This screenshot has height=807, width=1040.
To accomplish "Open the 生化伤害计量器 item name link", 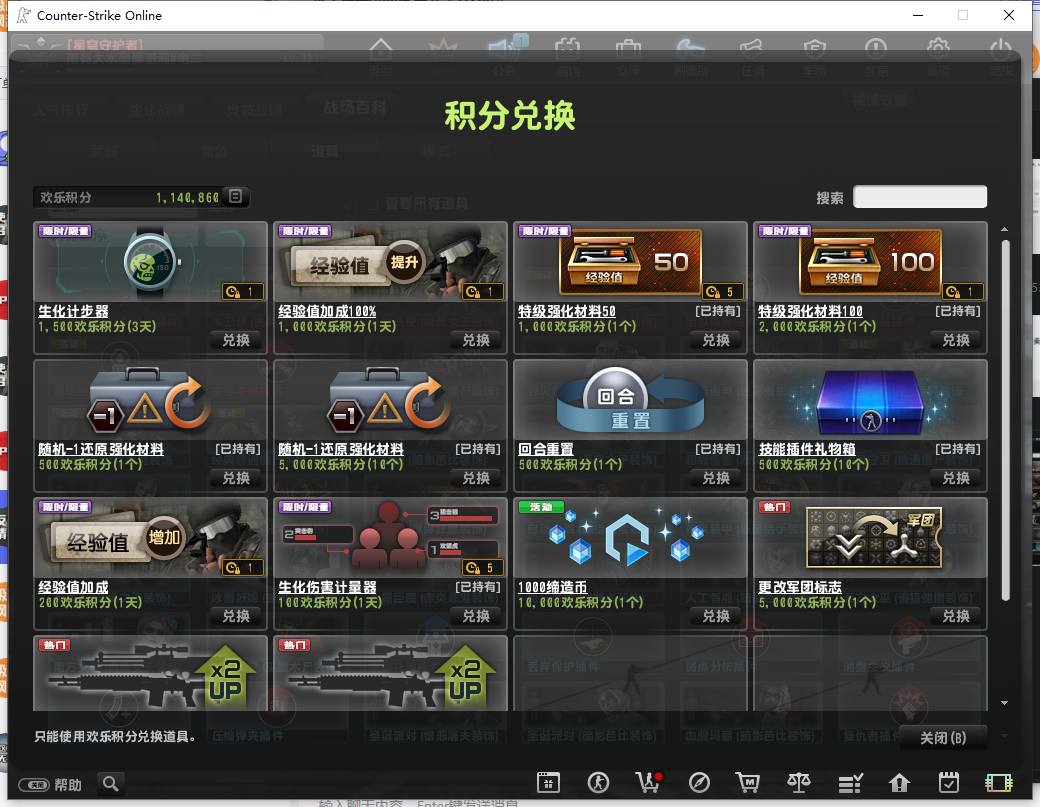I will coord(327,588).
